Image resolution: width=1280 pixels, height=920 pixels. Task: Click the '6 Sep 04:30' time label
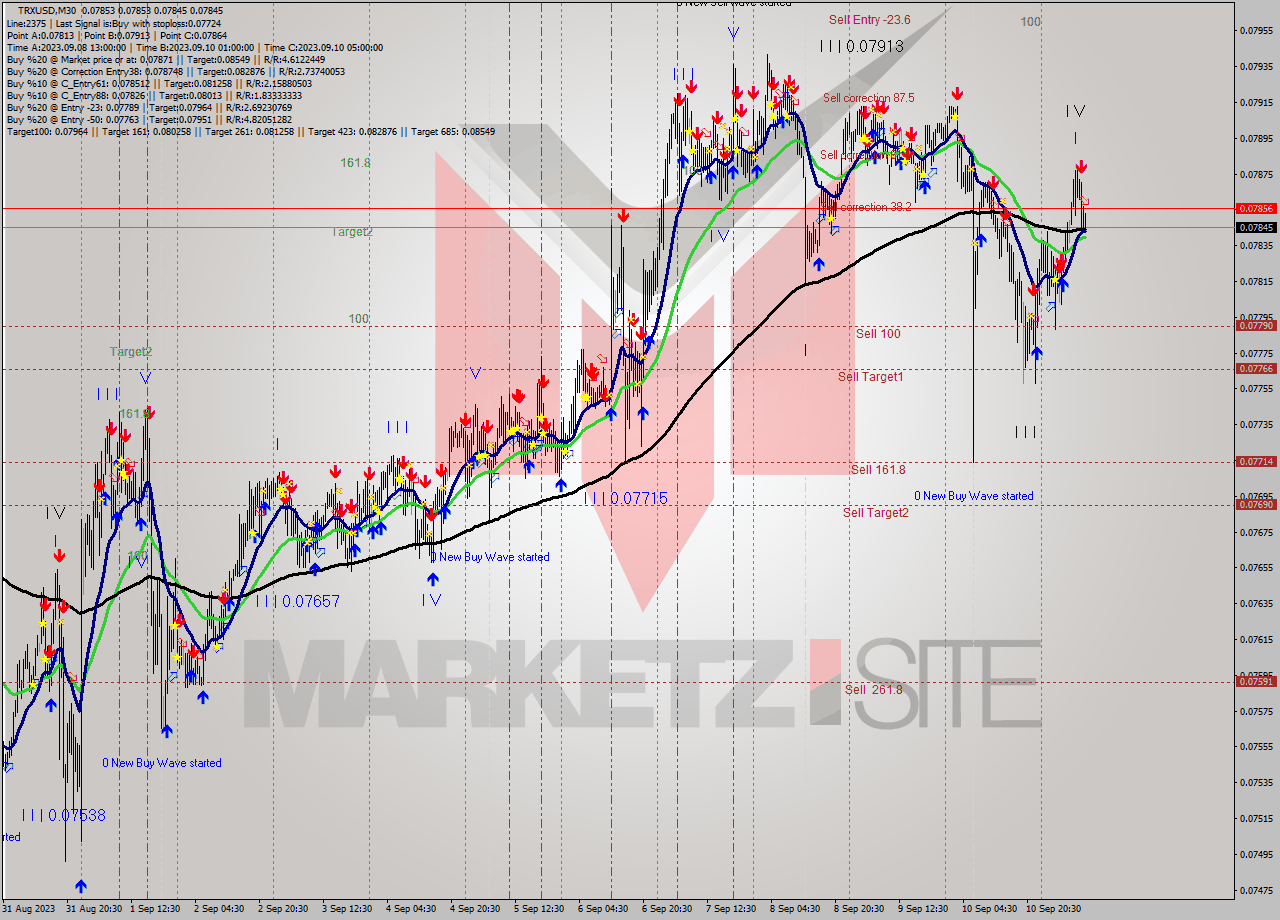point(603,909)
